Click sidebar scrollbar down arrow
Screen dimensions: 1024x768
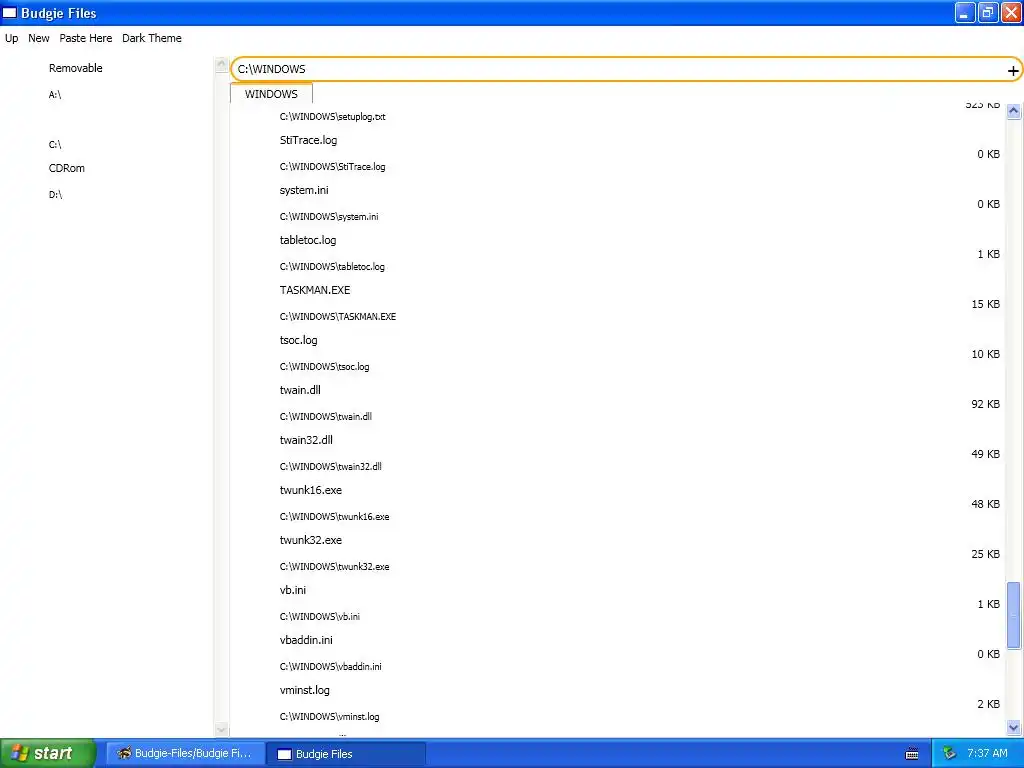tap(221, 729)
